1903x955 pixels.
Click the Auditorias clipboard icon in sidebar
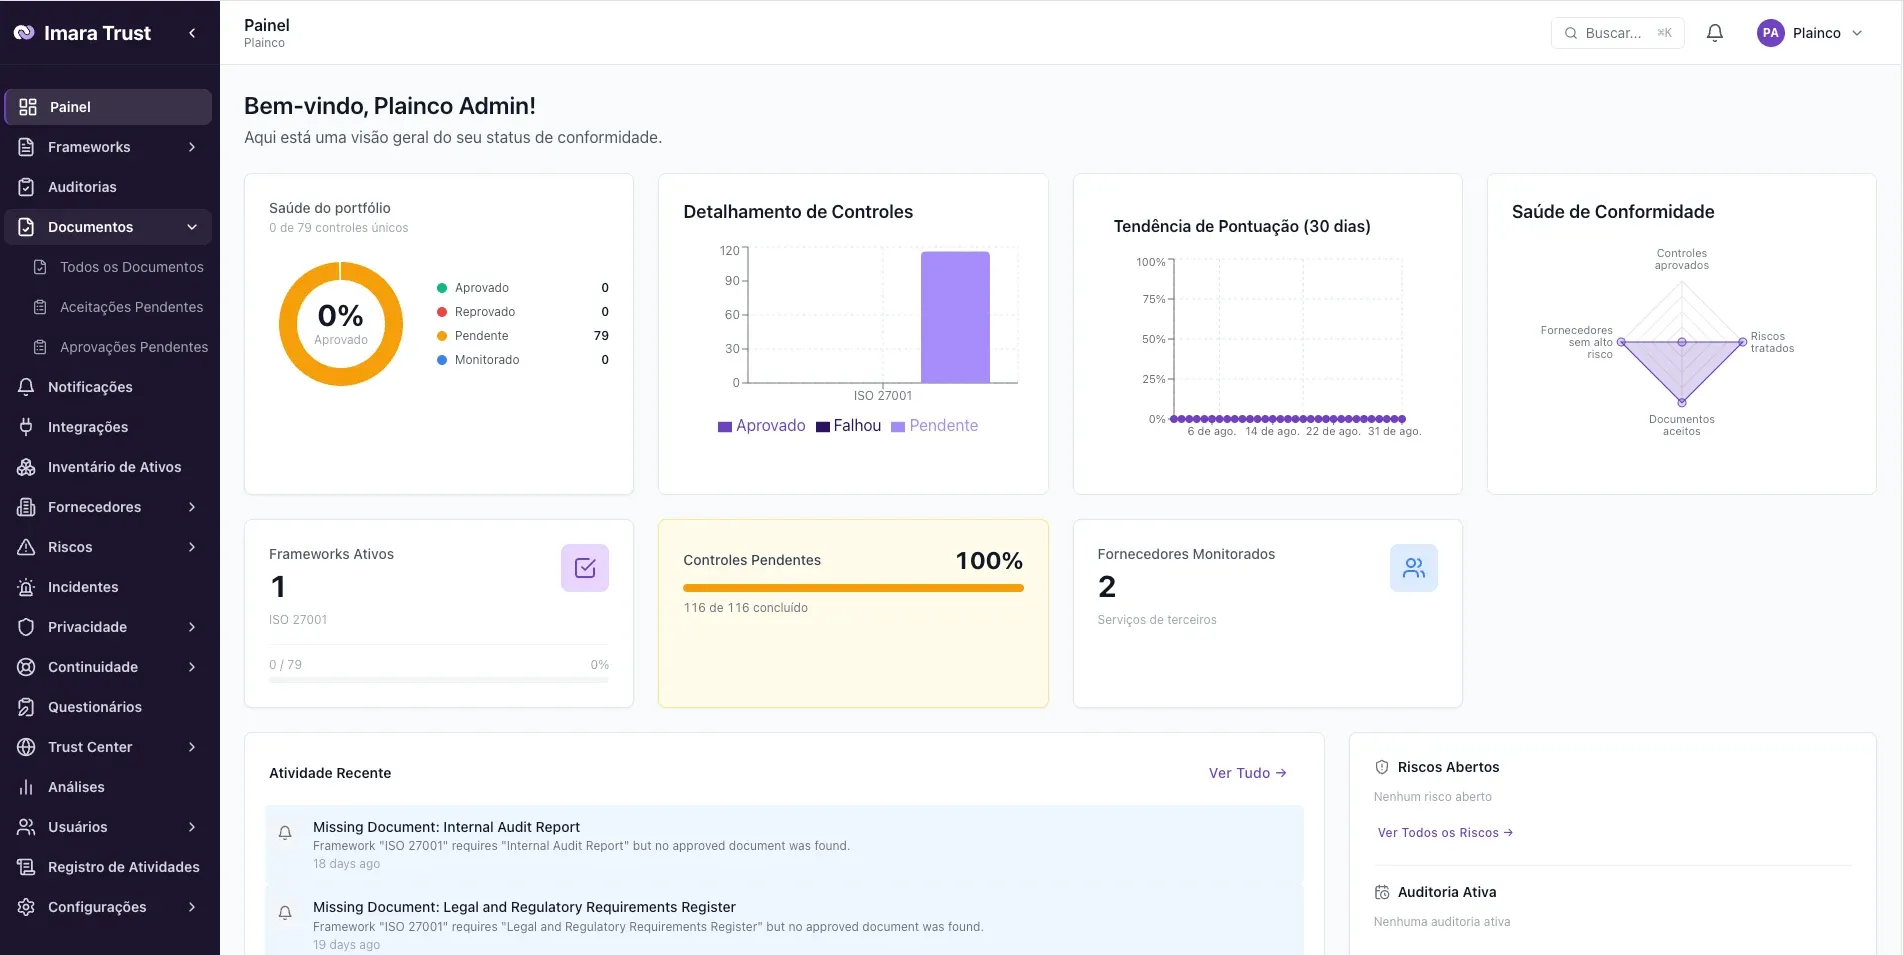pos(27,187)
